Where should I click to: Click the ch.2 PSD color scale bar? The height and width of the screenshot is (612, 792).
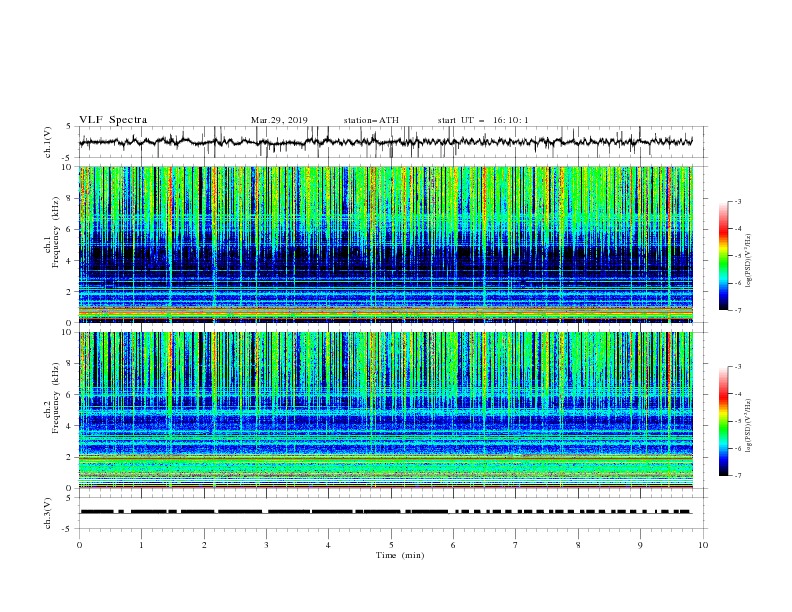[723, 421]
